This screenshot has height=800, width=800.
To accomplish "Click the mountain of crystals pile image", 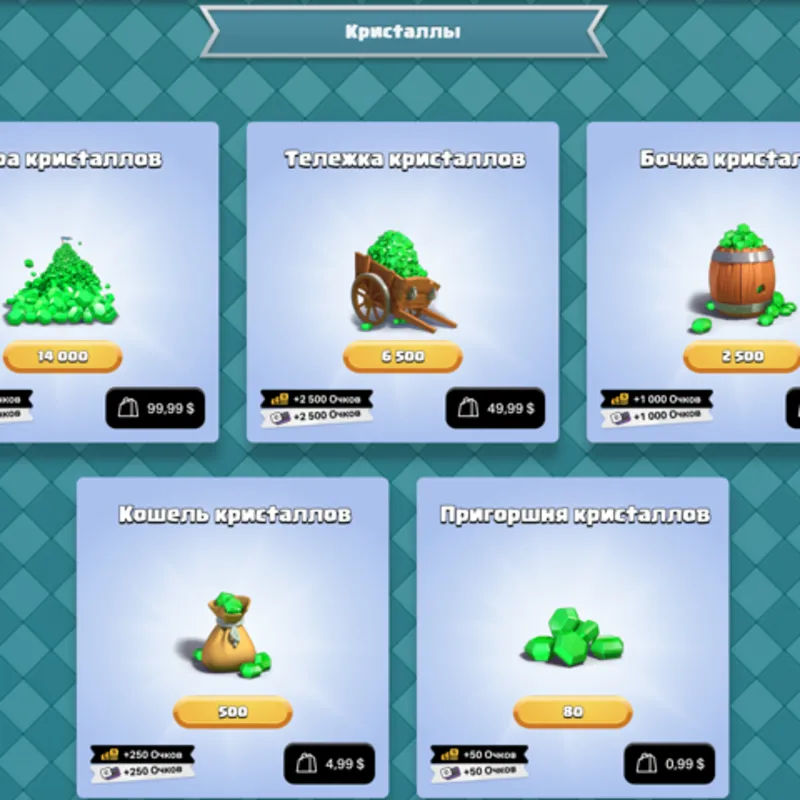I will pyautogui.click(x=61, y=282).
